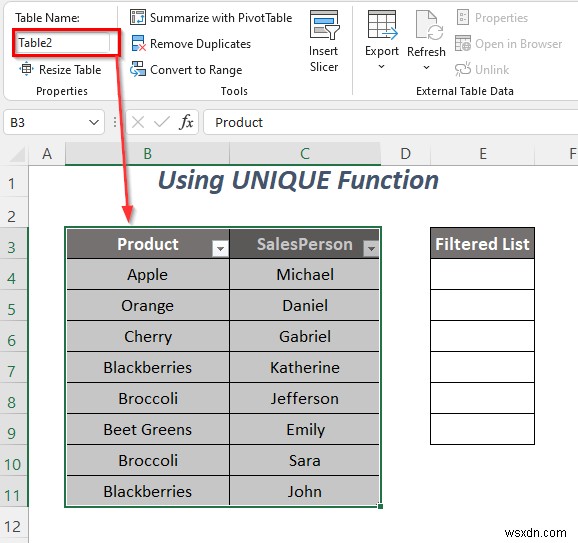
Task: Expand the Export dropdown arrow
Action: tap(382, 67)
